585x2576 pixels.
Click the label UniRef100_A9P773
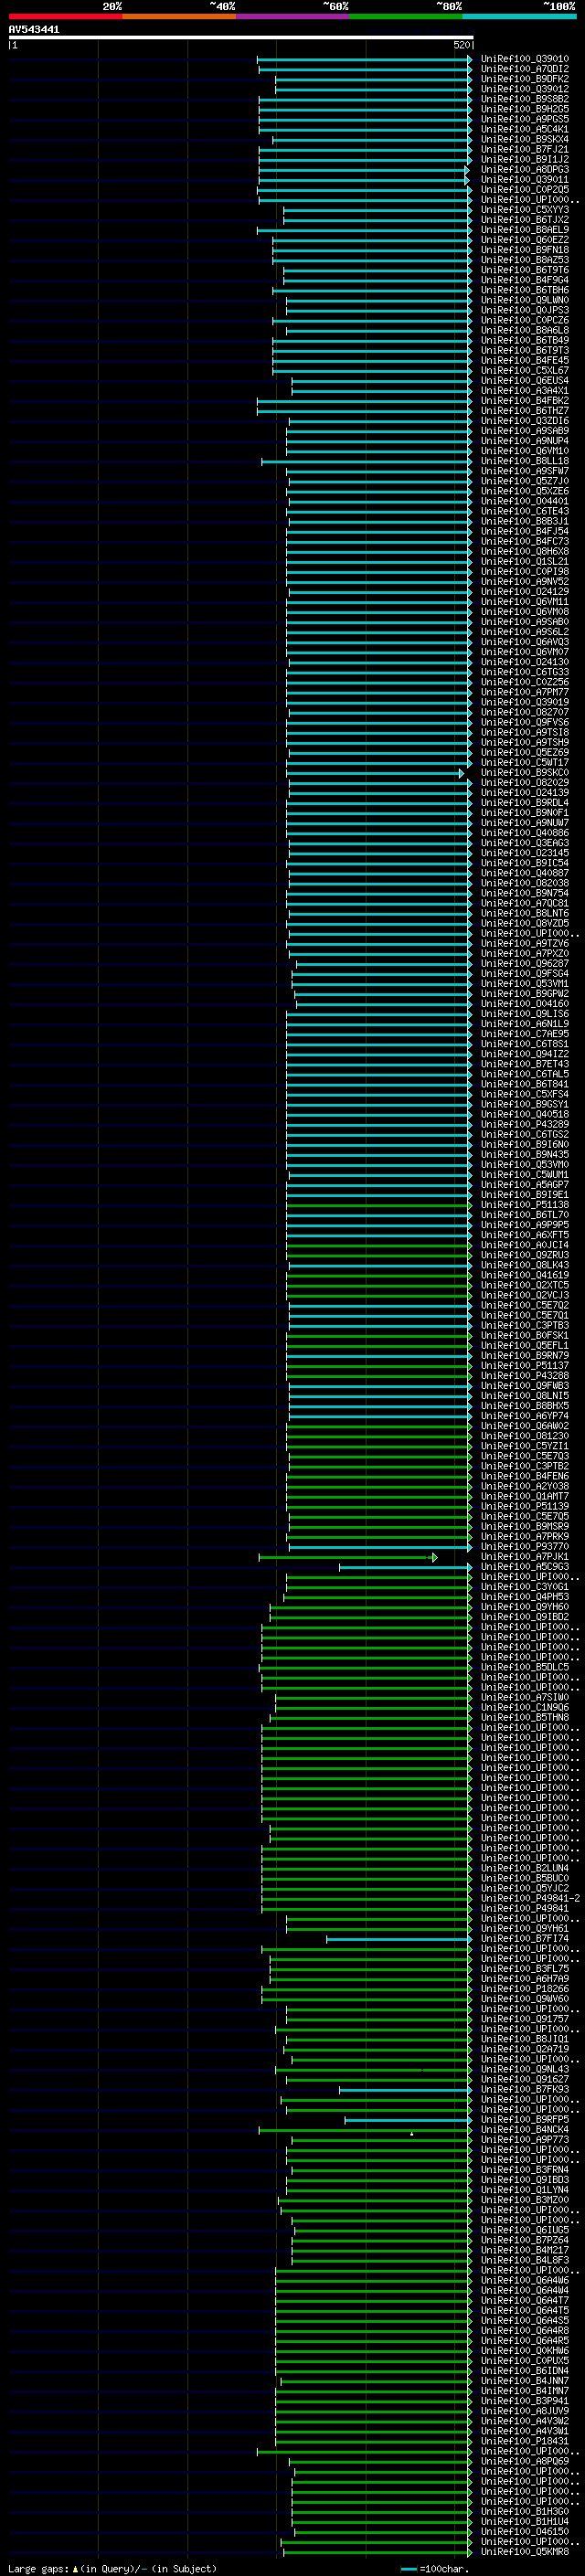tap(525, 2139)
